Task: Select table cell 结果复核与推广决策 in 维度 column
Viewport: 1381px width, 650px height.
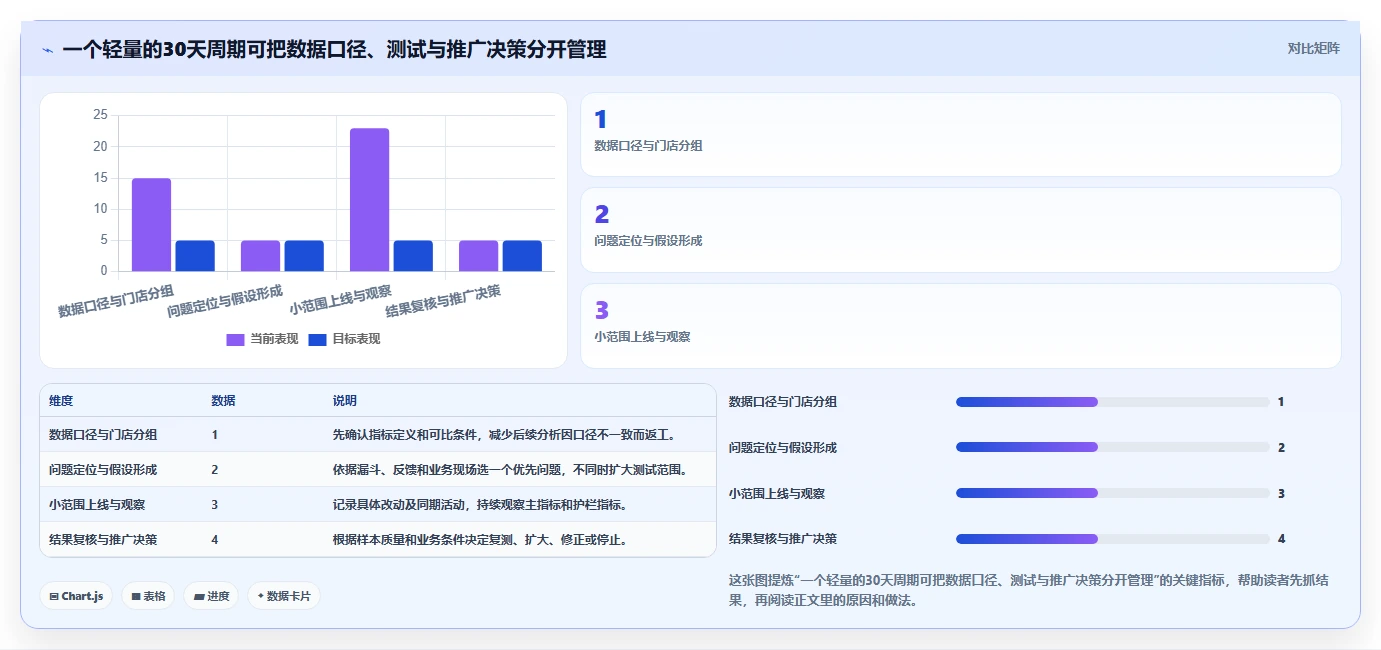Action: point(103,539)
